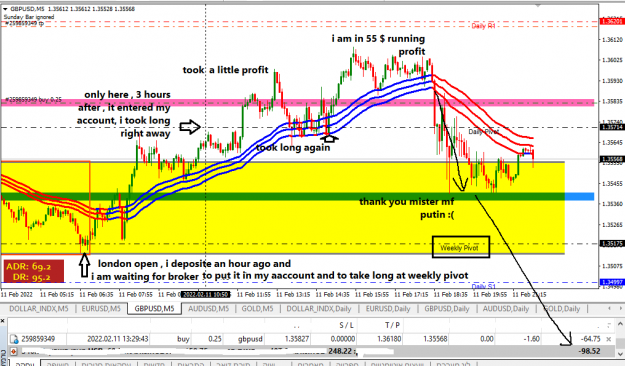
Task: Click the balance row icon under the order
Action: click(14, 351)
